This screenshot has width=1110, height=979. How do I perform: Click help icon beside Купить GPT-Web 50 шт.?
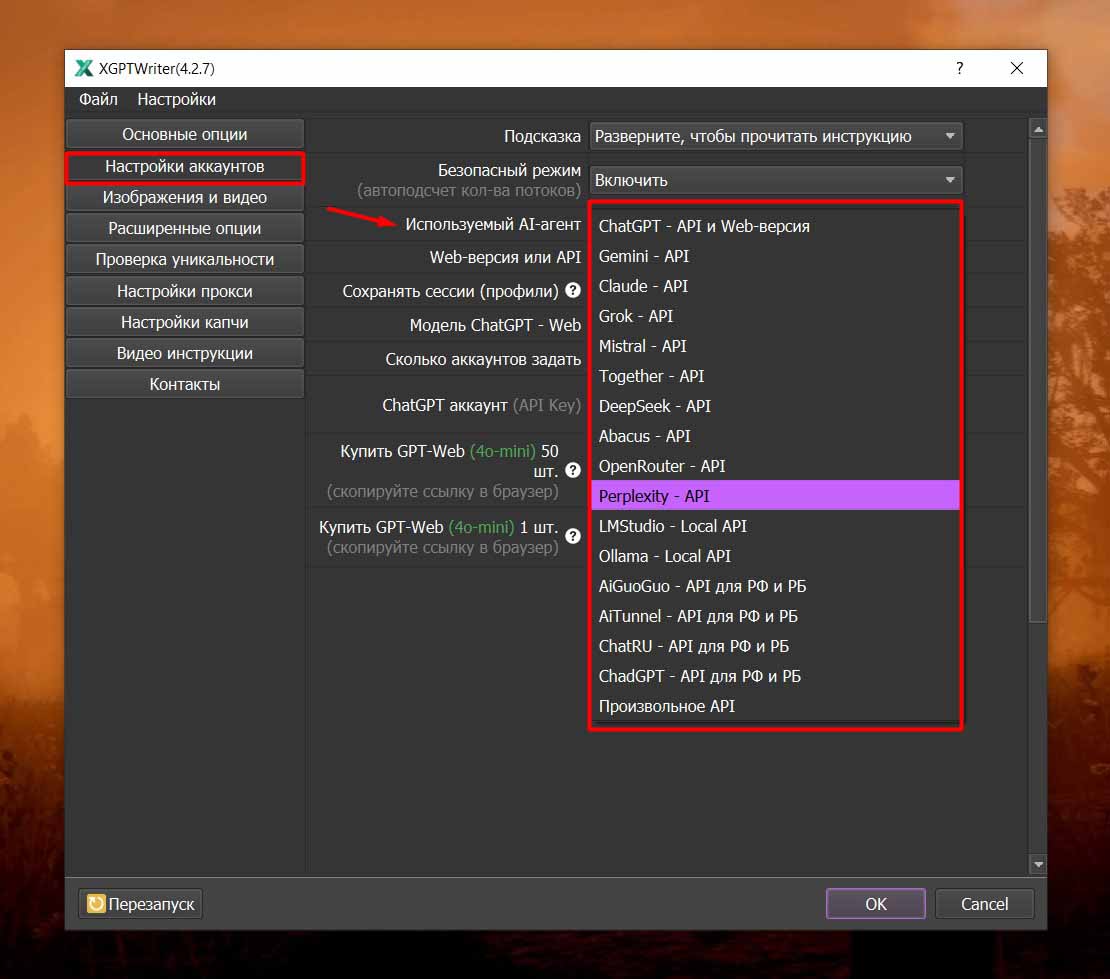coord(573,470)
